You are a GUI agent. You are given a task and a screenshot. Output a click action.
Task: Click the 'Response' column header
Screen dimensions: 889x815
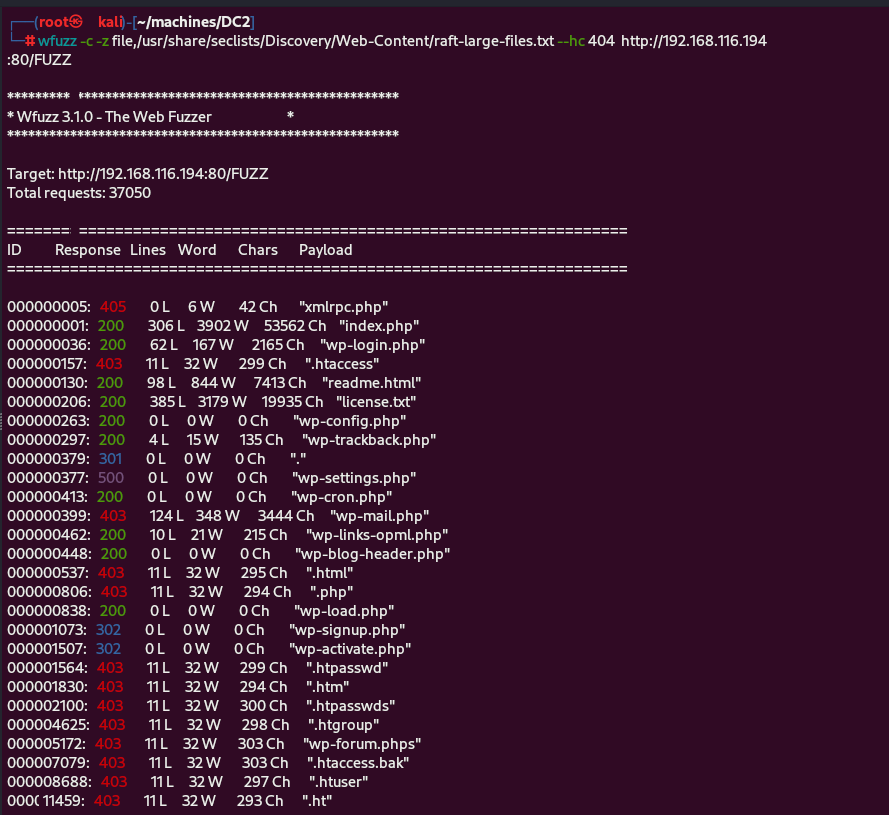(88, 250)
